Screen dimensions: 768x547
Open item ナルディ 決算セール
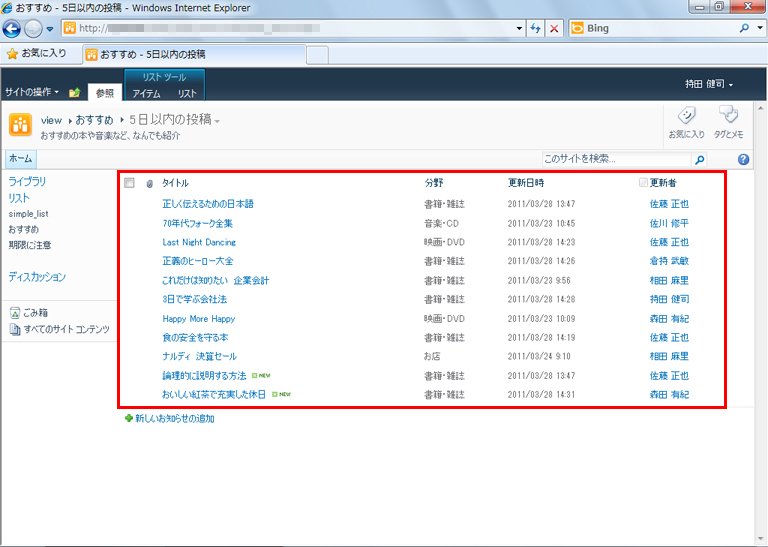[199, 357]
